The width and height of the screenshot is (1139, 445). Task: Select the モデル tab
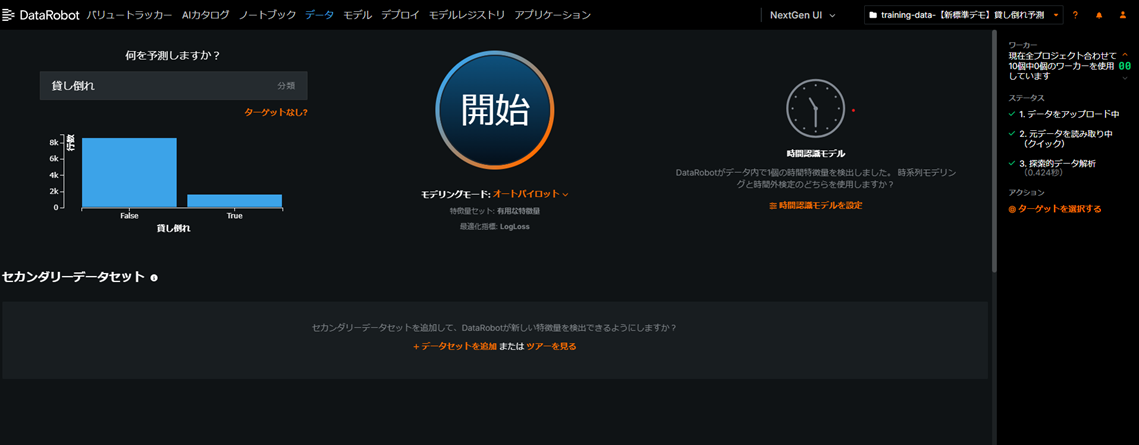tap(357, 15)
